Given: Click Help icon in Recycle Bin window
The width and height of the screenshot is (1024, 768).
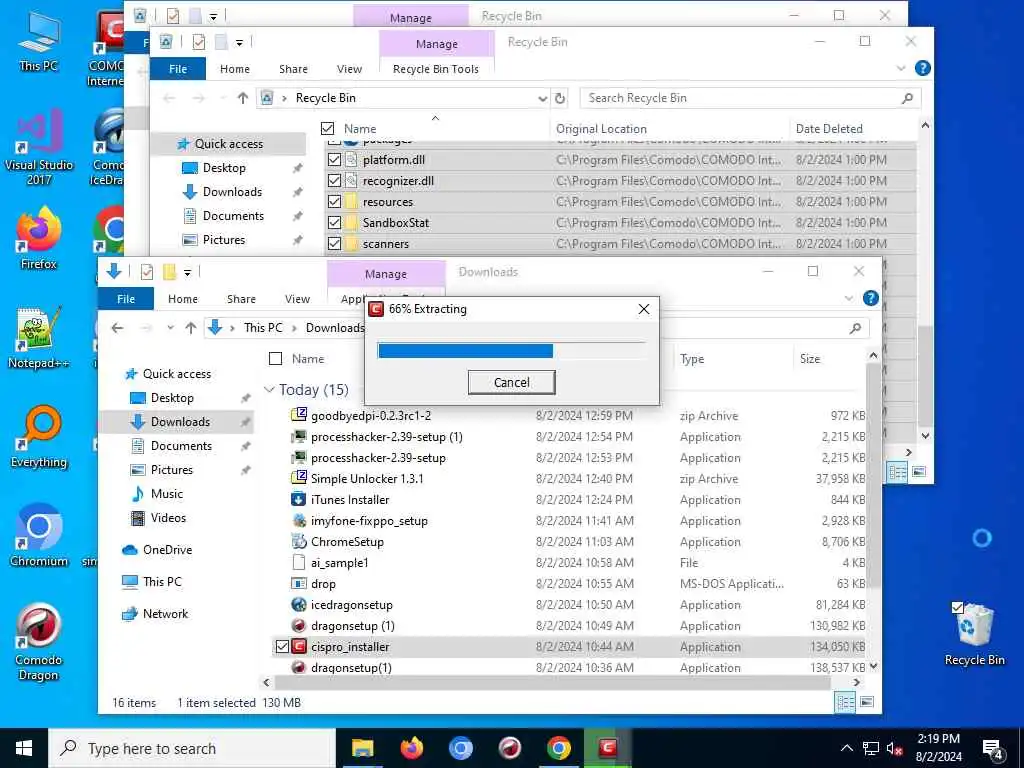Looking at the screenshot, I should coord(922,68).
